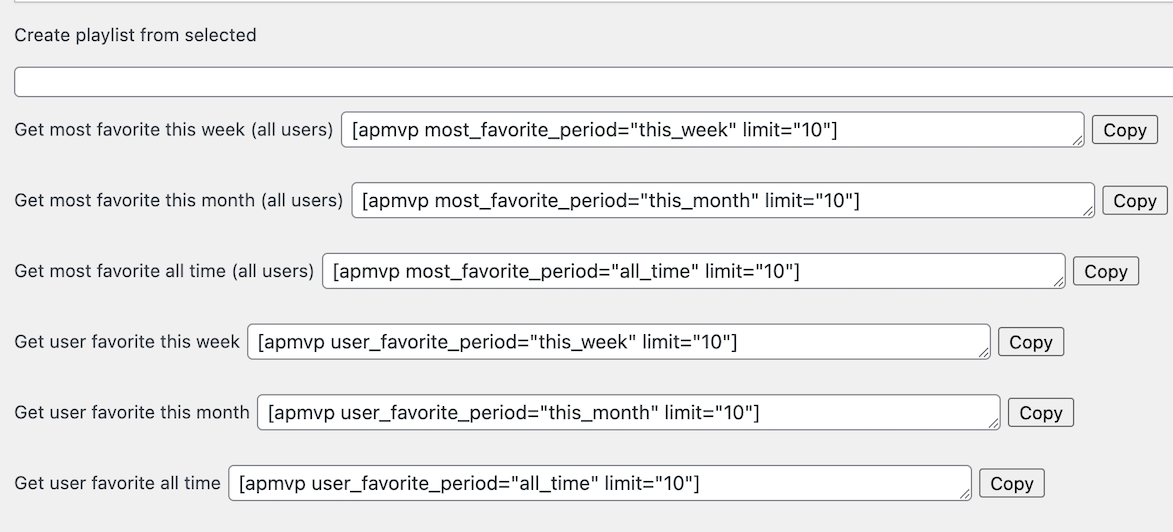Viewport: 1173px width, 532px height.
Task: Grab resize handle of most favorite this week textarea
Action: pos(1077,141)
